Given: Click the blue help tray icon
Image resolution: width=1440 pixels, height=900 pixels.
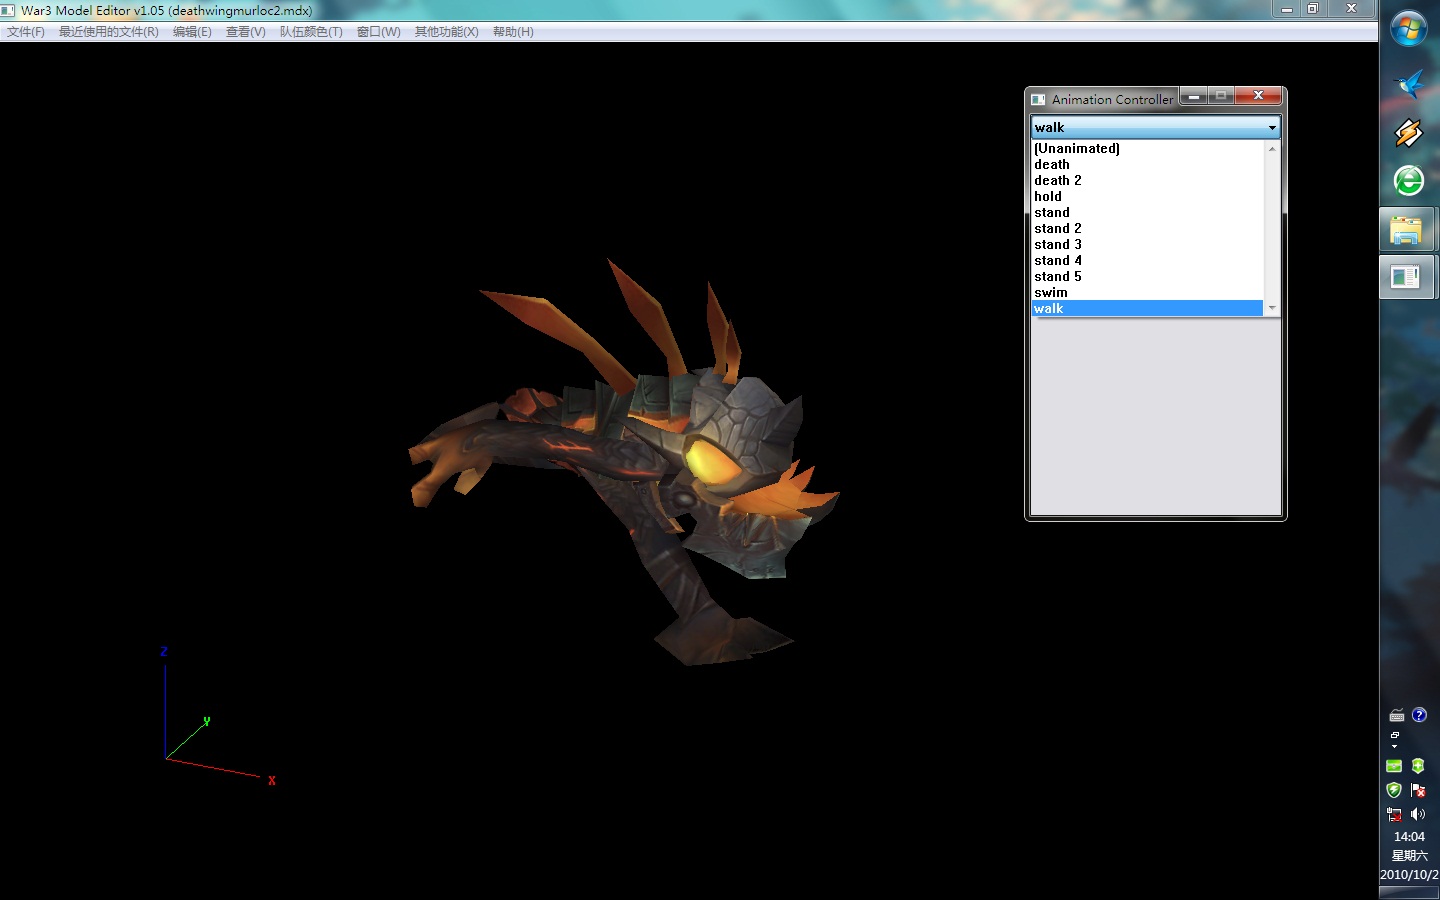Looking at the screenshot, I should point(1419,715).
